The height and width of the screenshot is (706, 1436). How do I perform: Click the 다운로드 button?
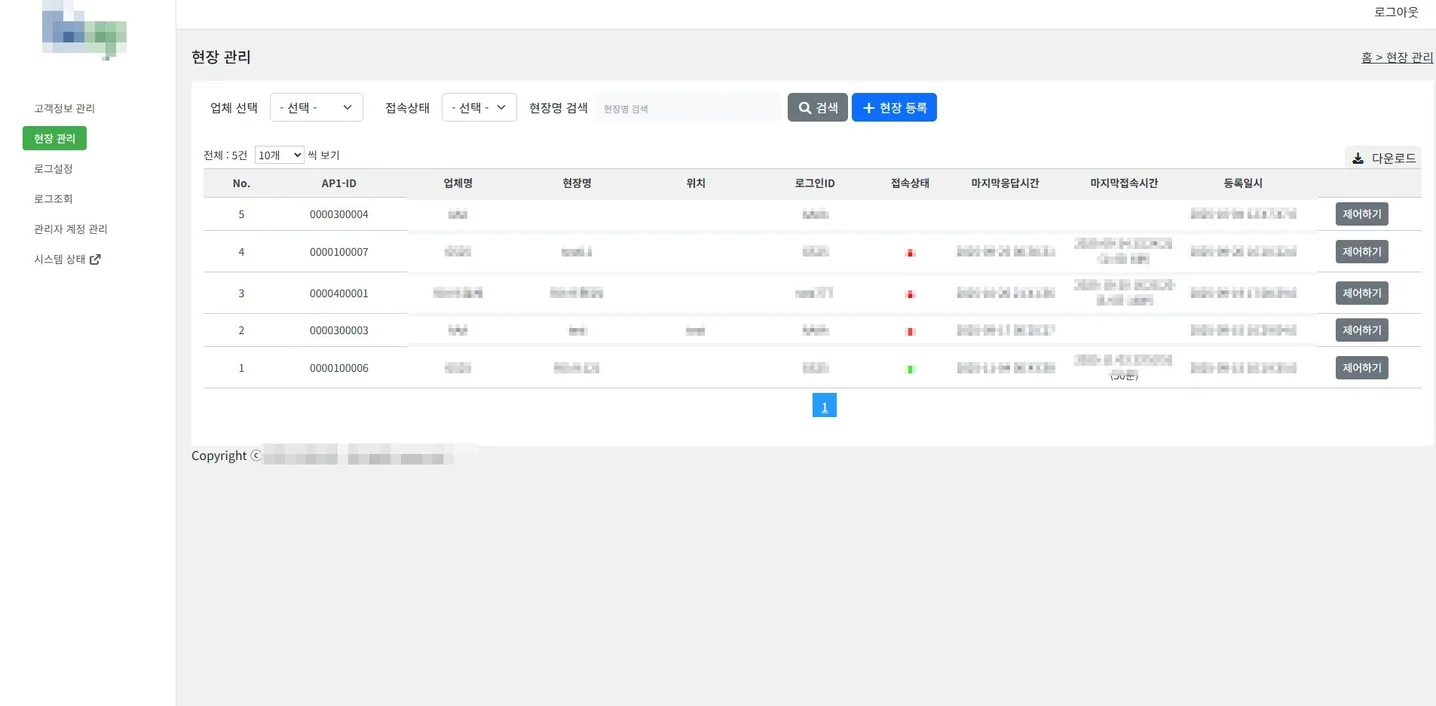1383,158
